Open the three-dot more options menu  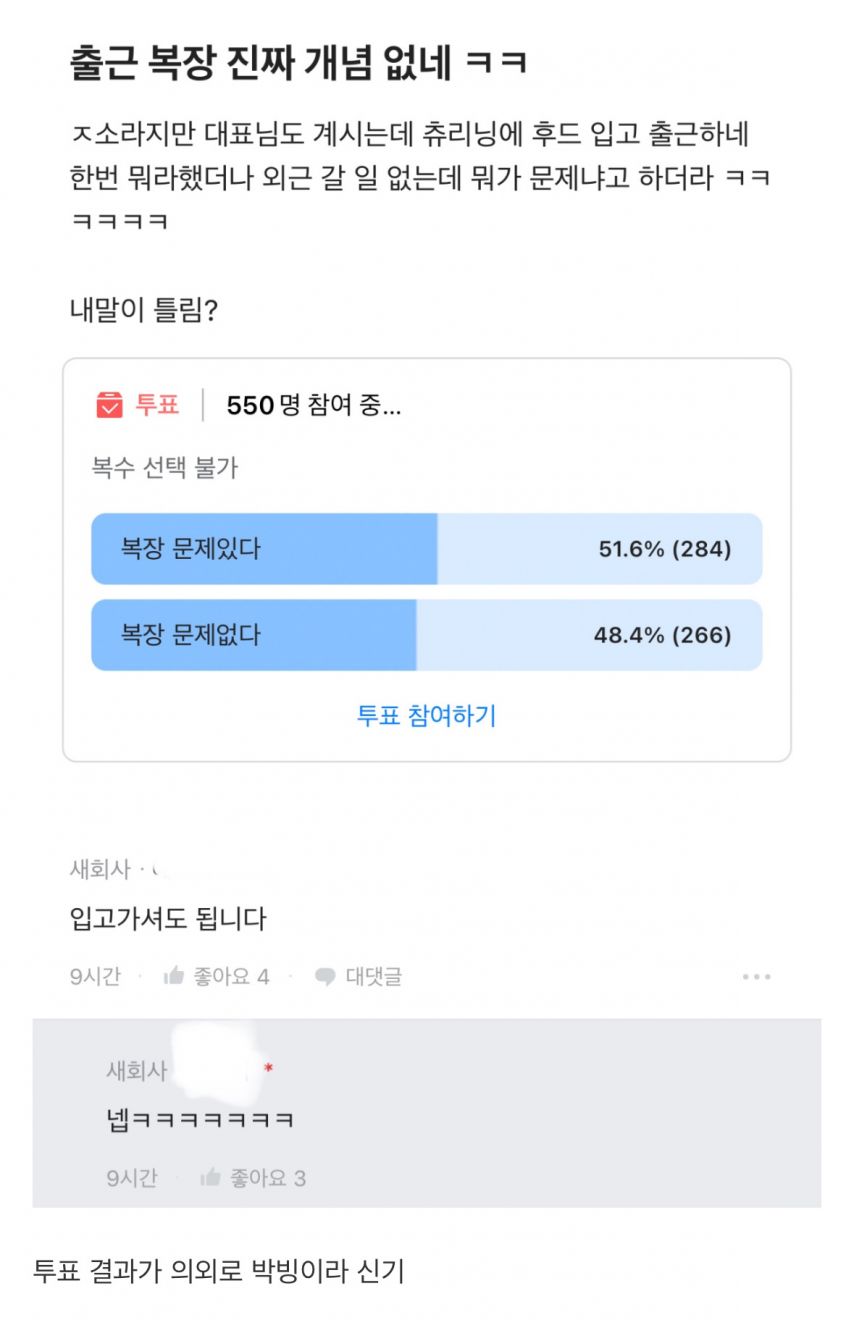[x=756, y=977]
